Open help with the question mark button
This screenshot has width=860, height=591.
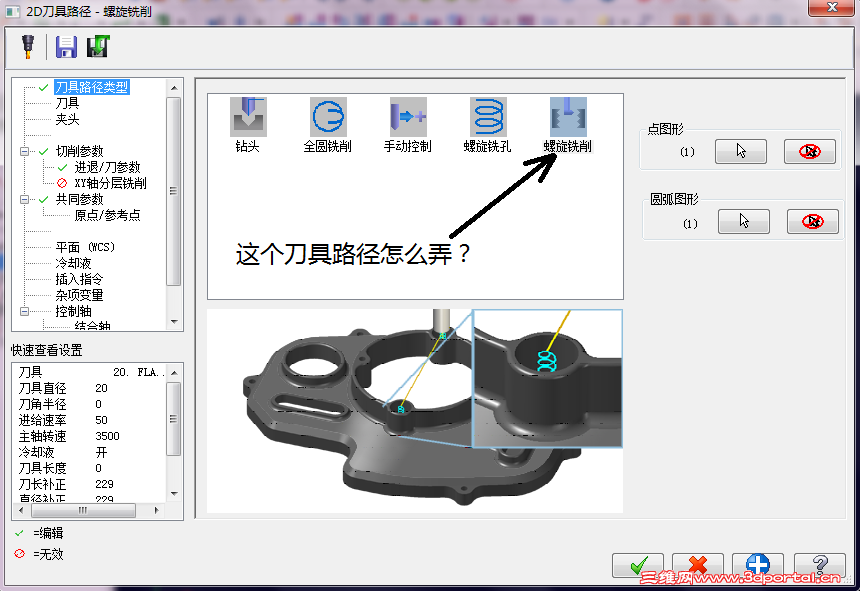pyautogui.click(x=820, y=565)
